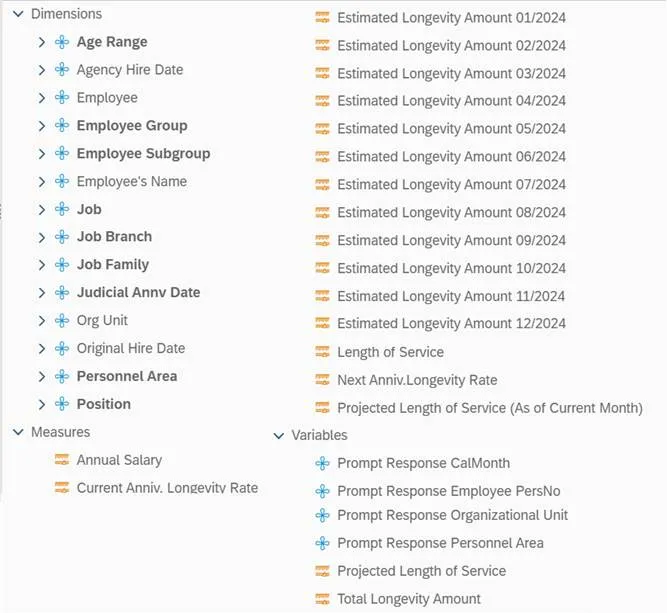Click the Prompt Response CalMonth variable icon
667x613 pixels.
click(322, 463)
